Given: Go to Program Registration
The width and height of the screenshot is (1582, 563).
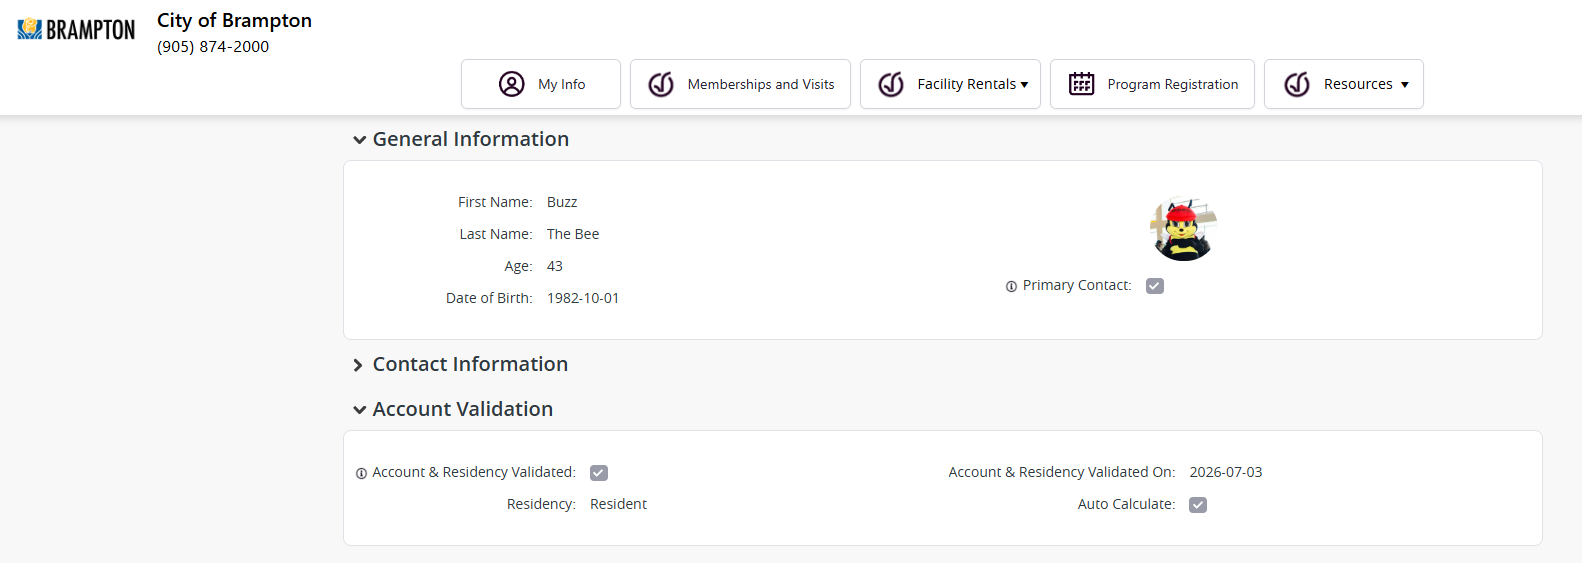Looking at the screenshot, I should [1152, 84].
